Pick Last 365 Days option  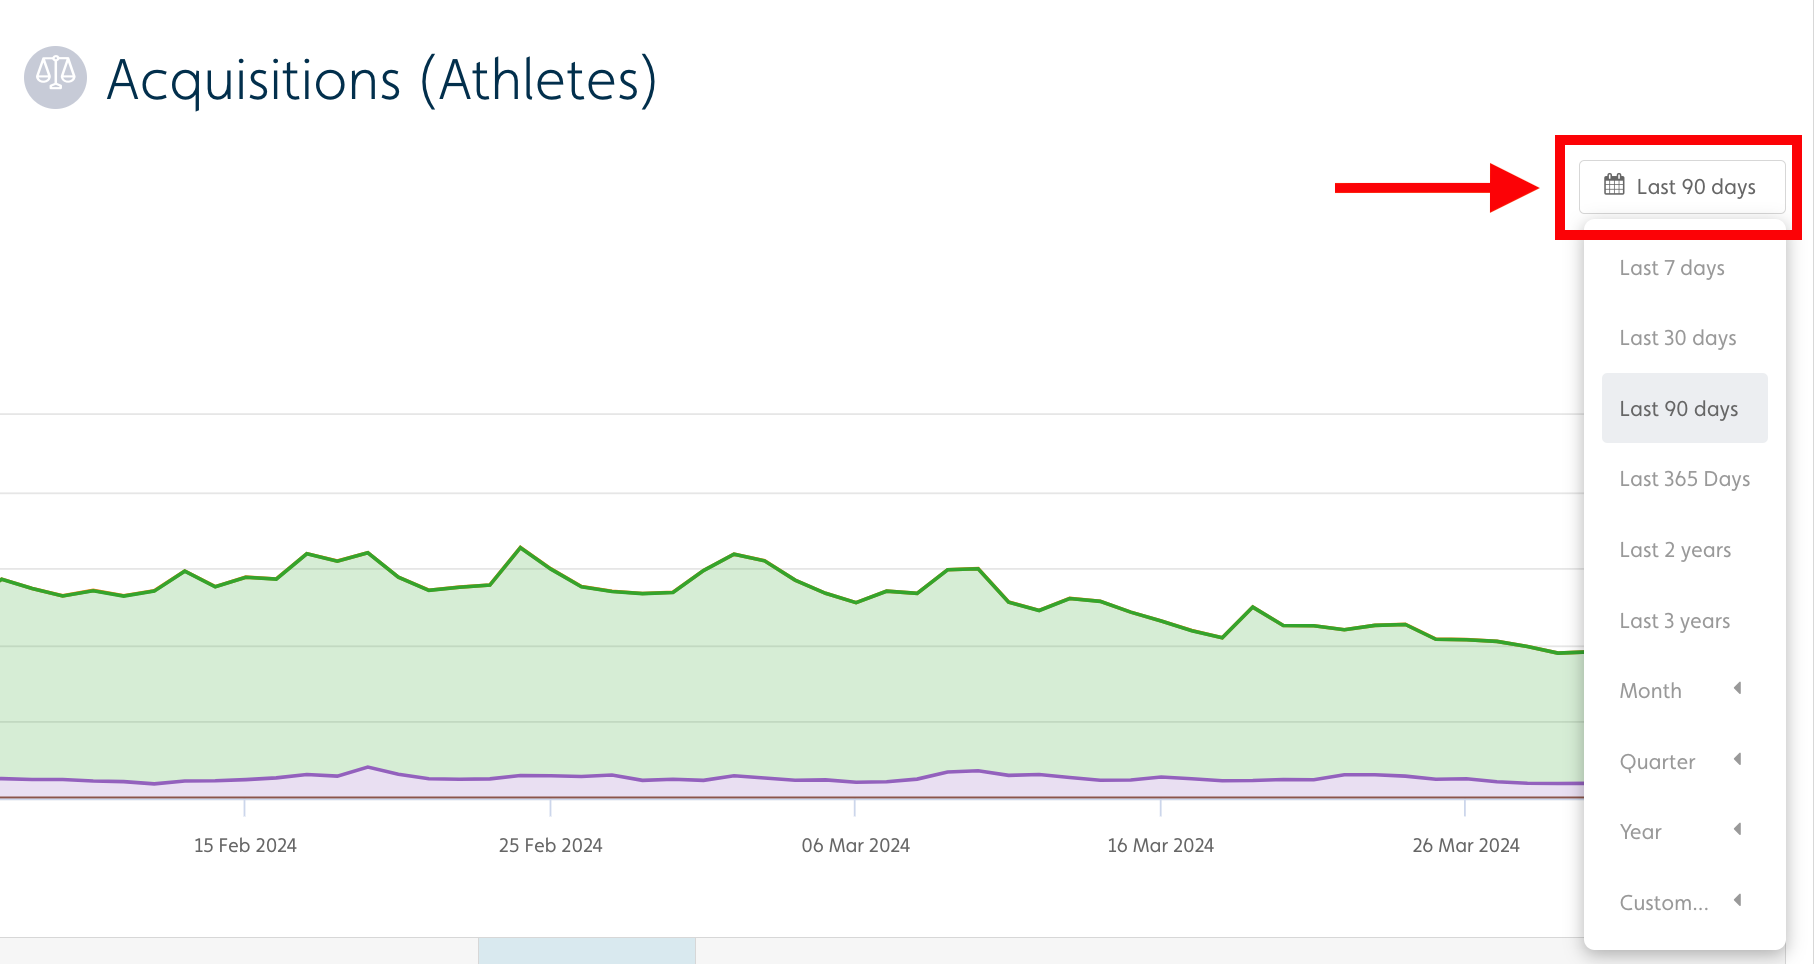(1684, 479)
